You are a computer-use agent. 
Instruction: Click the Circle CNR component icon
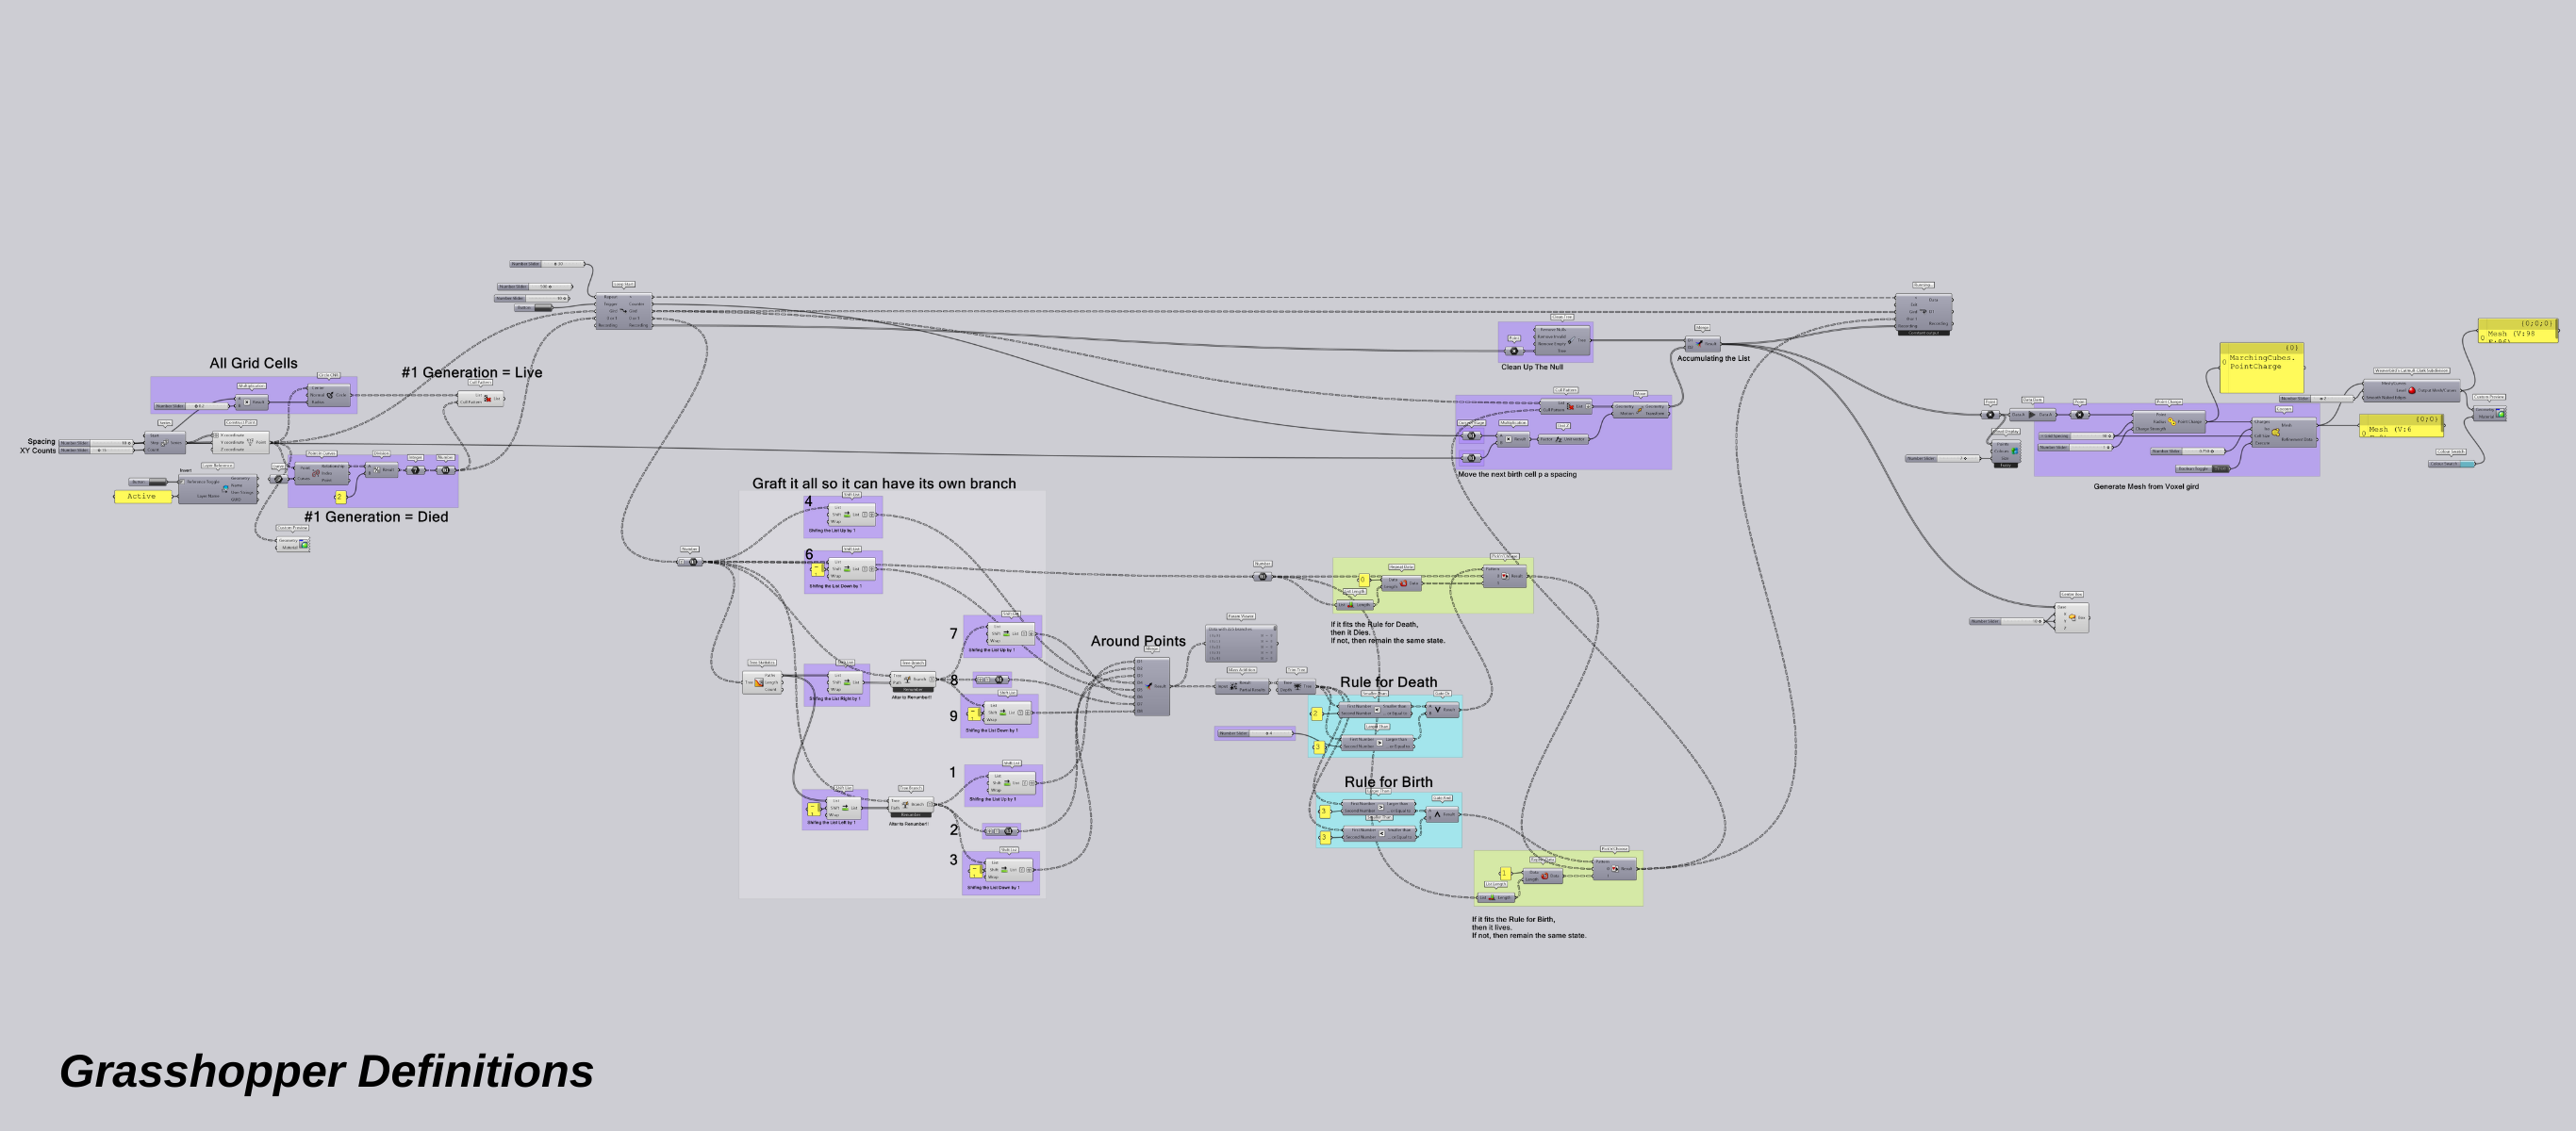pos(330,395)
